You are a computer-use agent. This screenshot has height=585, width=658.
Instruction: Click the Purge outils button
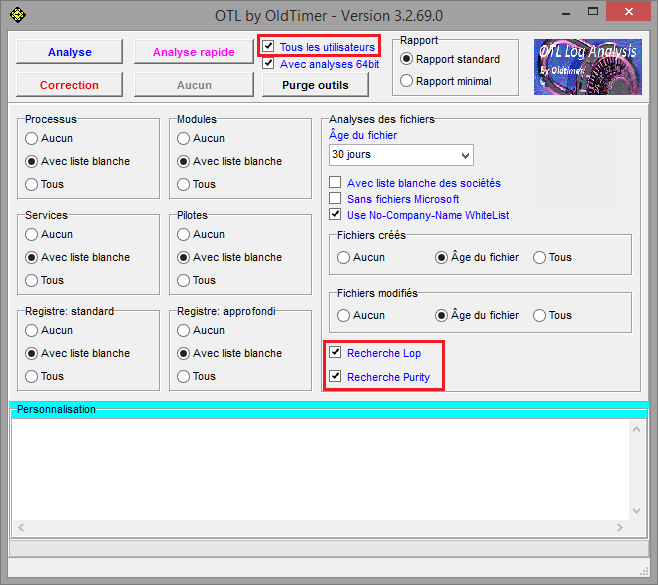315,85
